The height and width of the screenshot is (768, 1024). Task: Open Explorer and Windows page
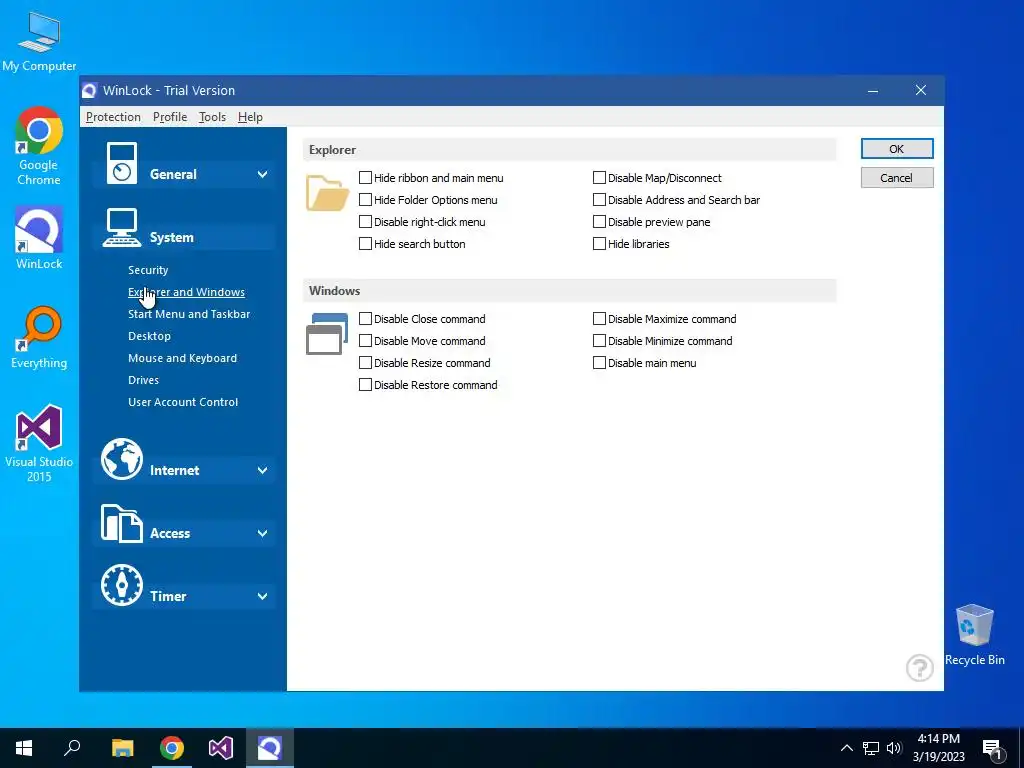coord(186,293)
